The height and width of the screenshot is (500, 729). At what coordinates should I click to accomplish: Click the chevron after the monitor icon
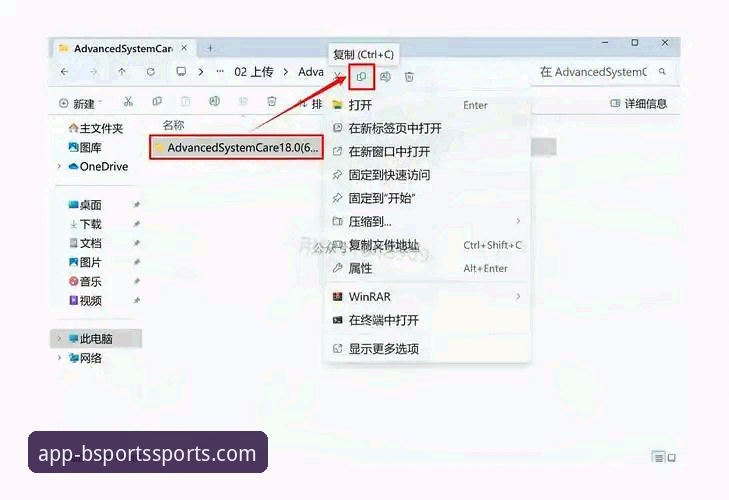pyautogui.click(x=201, y=72)
